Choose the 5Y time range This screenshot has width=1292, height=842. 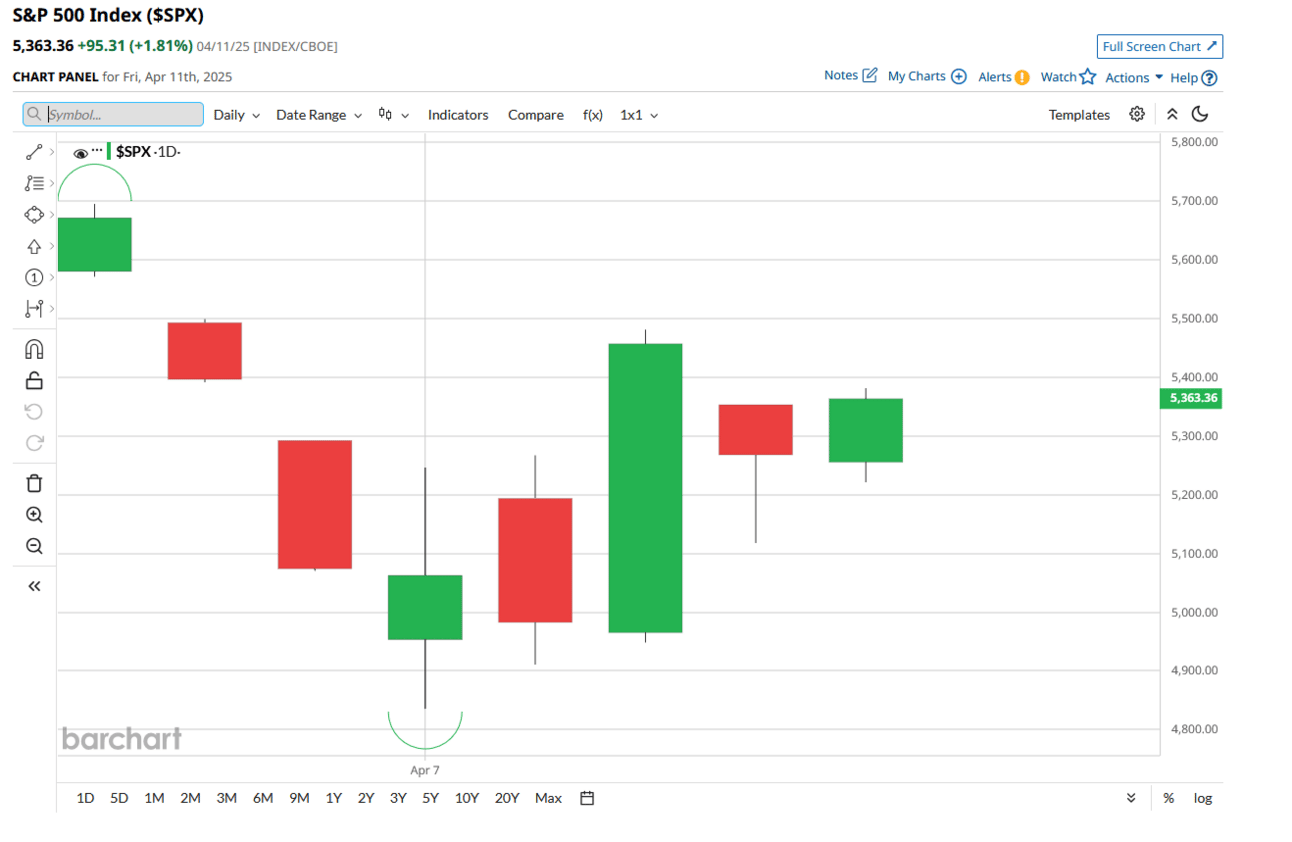(x=431, y=798)
